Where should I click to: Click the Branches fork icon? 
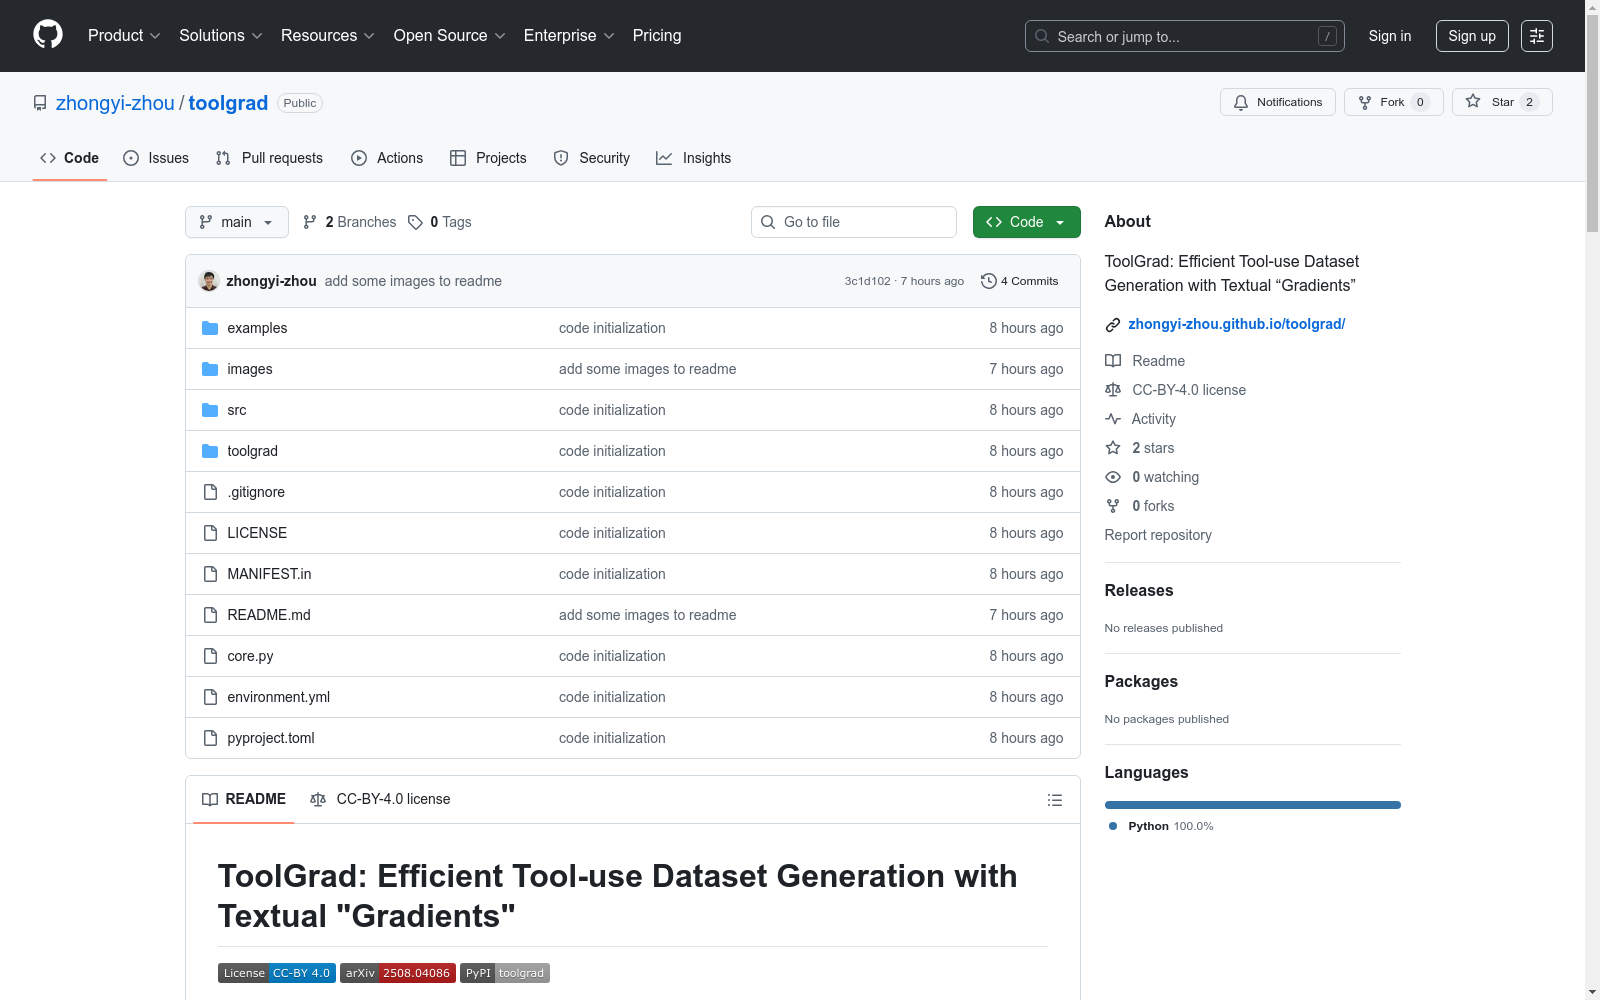[x=310, y=222]
